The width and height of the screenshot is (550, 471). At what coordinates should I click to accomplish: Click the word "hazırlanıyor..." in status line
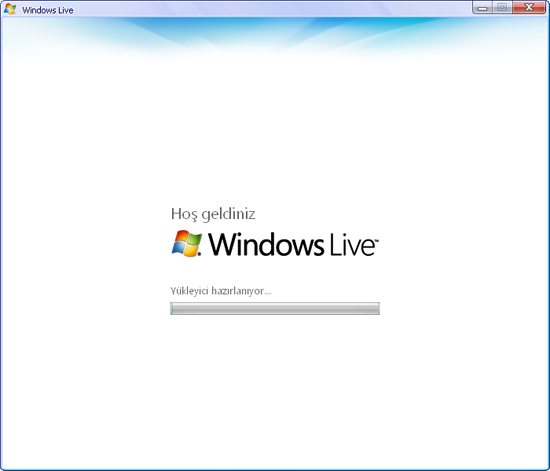pyautogui.click(x=241, y=291)
